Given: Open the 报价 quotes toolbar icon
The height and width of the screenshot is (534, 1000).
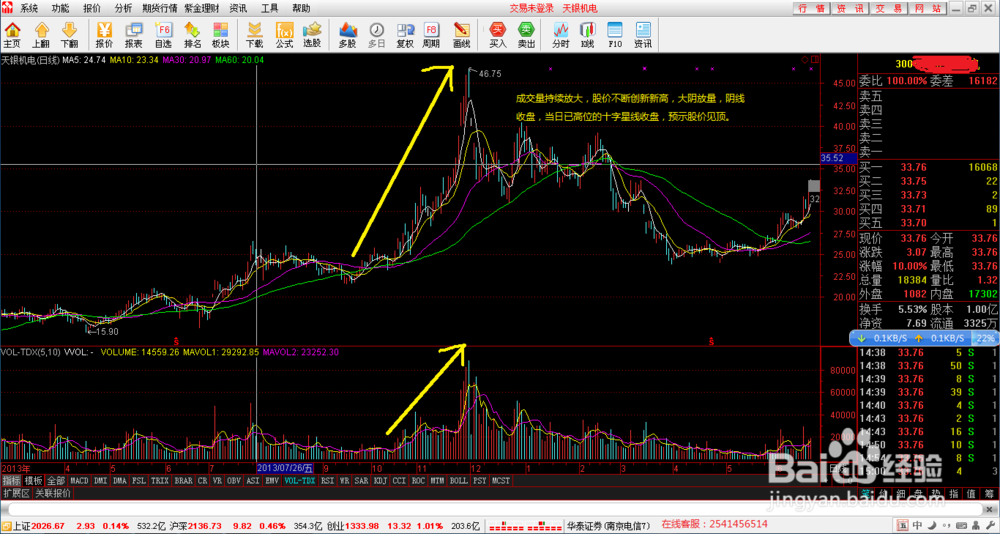Looking at the screenshot, I should point(104,35).
